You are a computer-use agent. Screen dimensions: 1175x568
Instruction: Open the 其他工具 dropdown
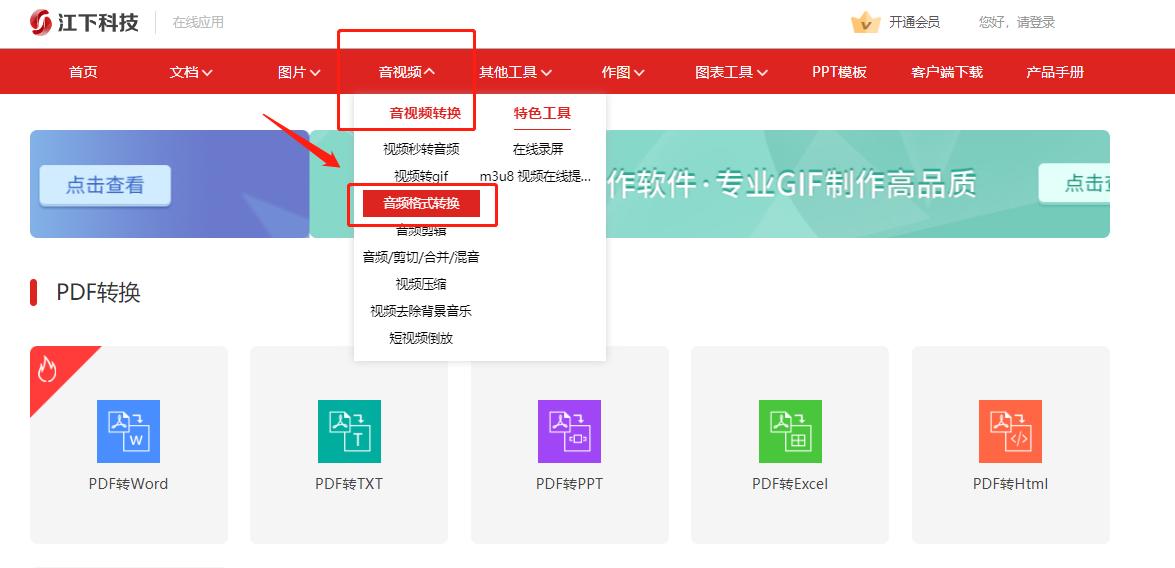515,72
